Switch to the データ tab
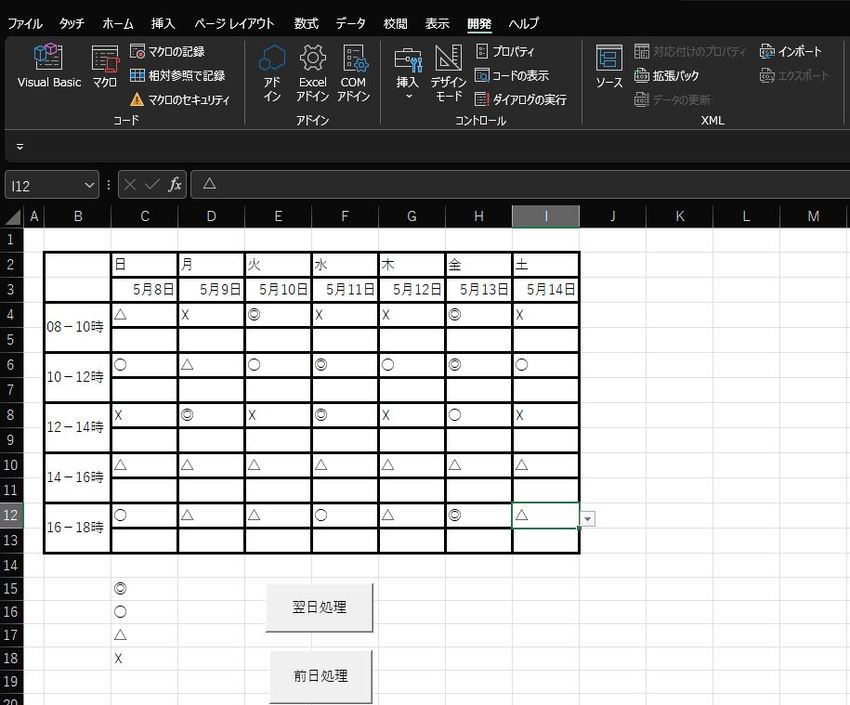The width and height of the screenshot is (850, 705). point(351,23)
